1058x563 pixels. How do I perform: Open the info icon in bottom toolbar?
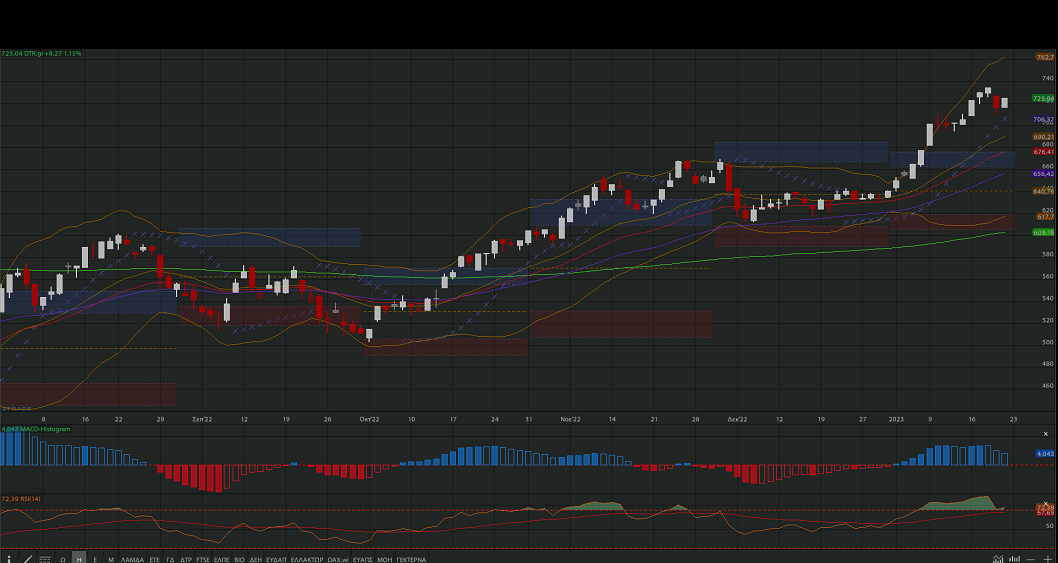point(9,559)
